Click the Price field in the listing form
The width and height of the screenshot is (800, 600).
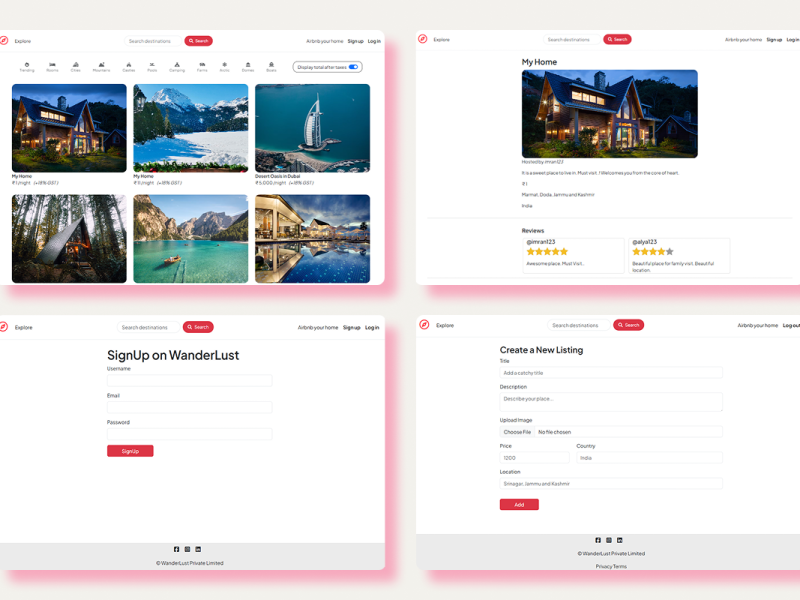pos(534,458)
